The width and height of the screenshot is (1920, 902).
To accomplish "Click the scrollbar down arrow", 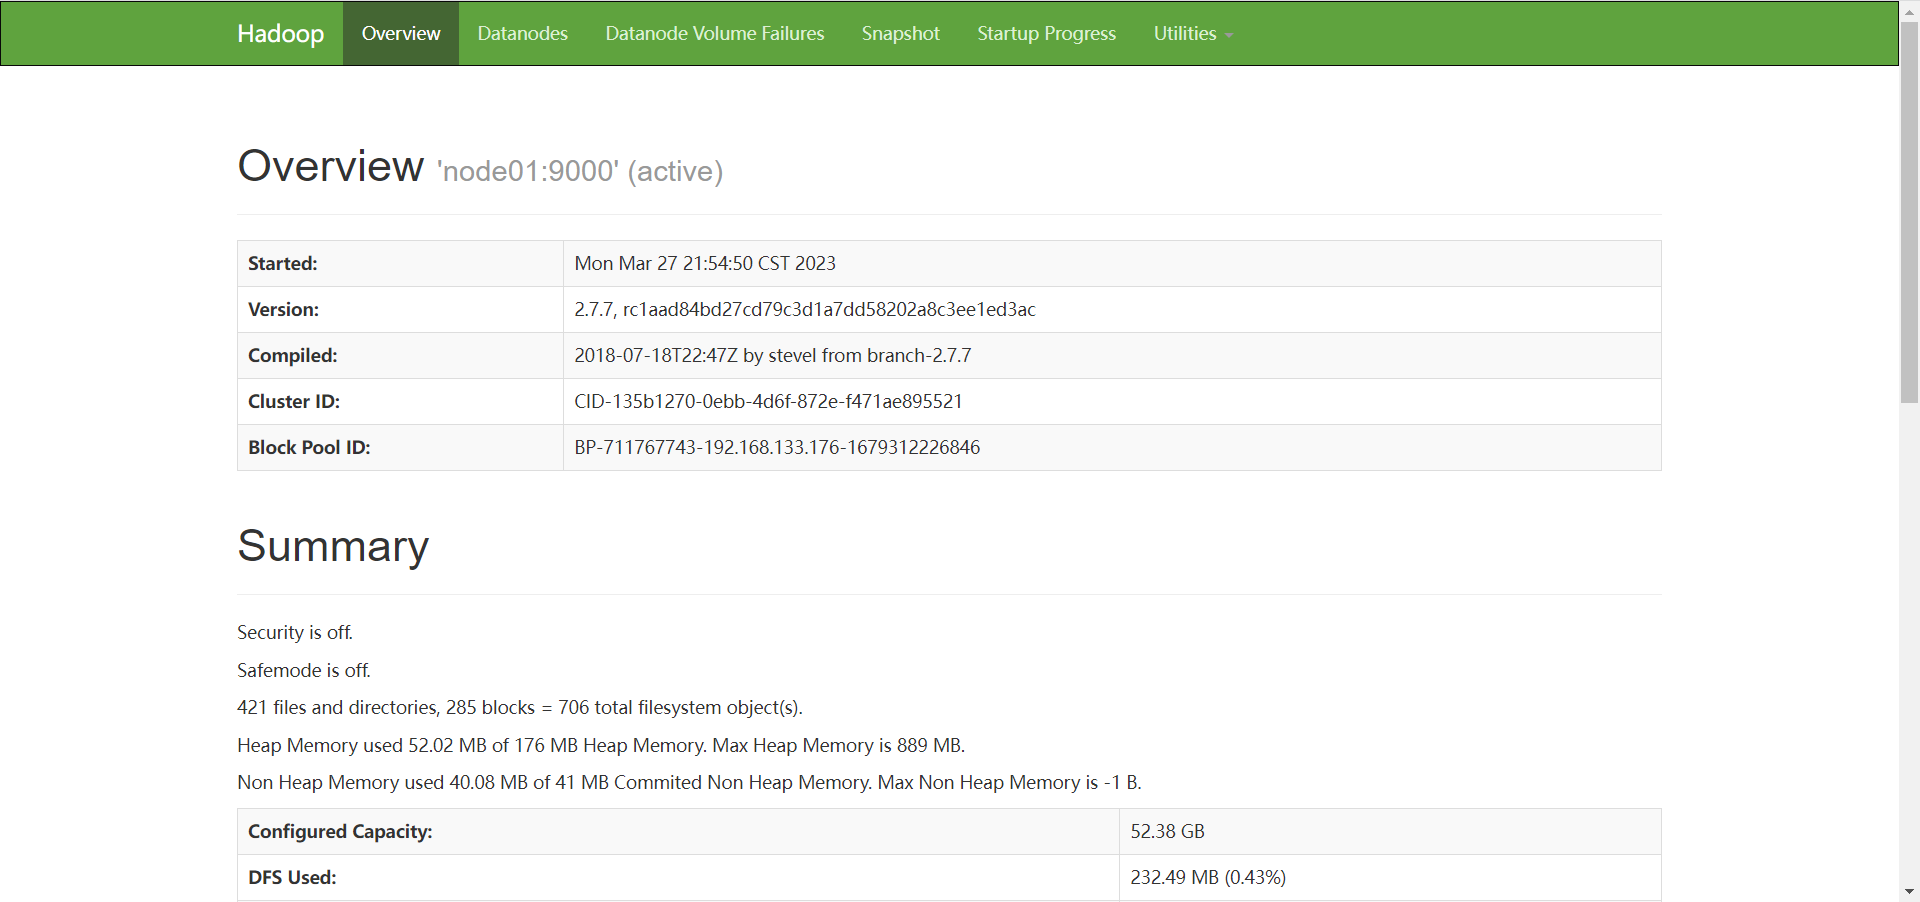I will [1909, 892].
